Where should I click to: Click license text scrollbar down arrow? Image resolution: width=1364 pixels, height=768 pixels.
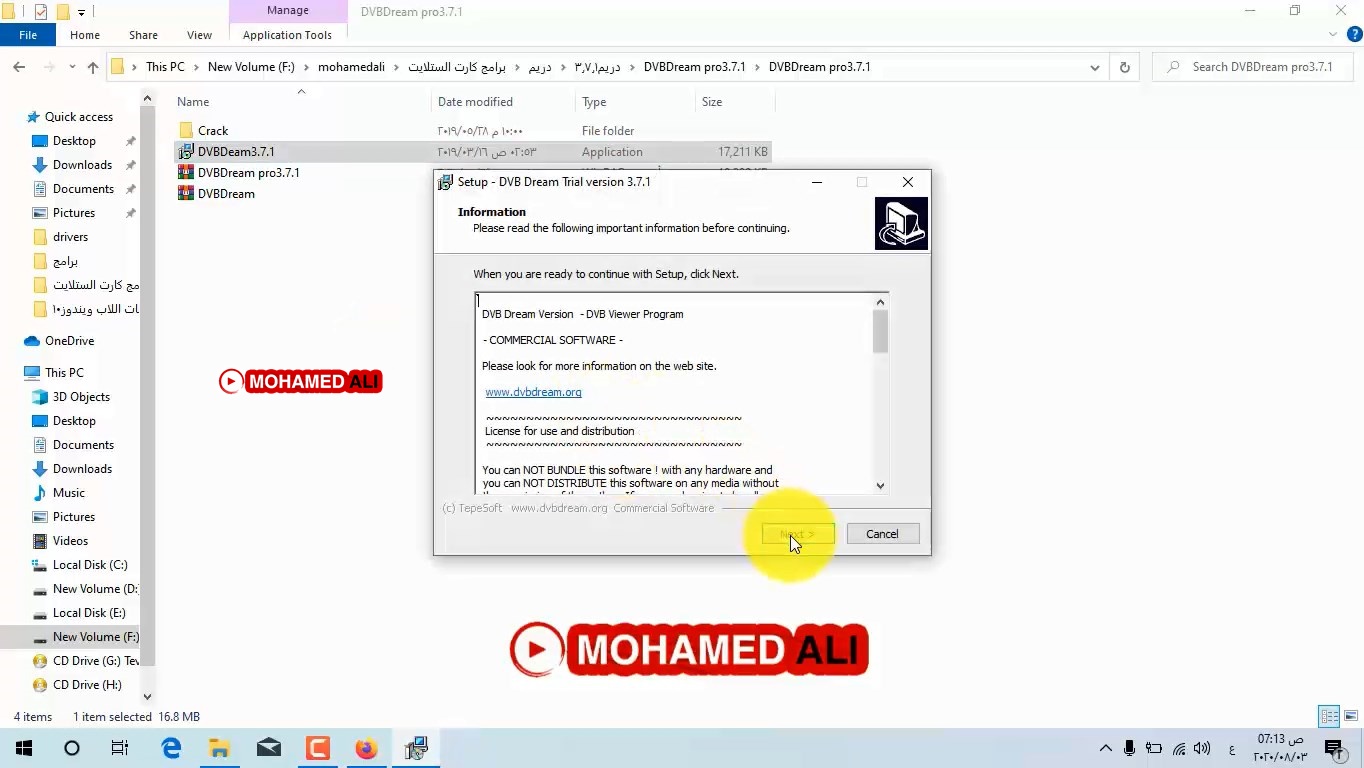880,486
